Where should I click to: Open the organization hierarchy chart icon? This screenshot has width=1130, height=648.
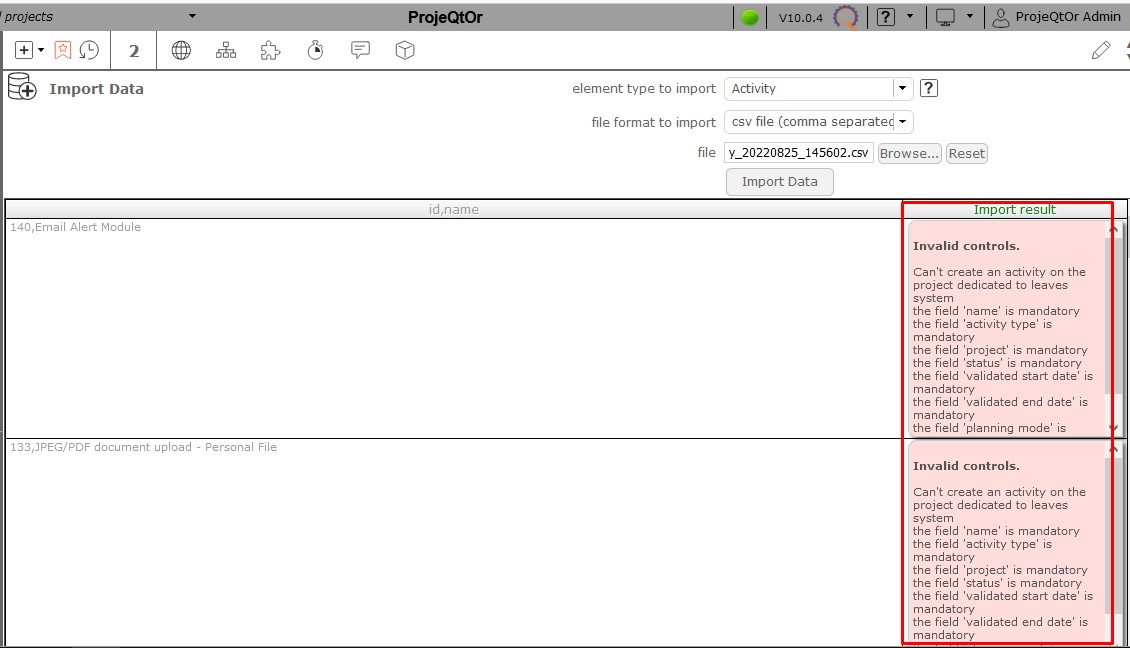[226, 50]
